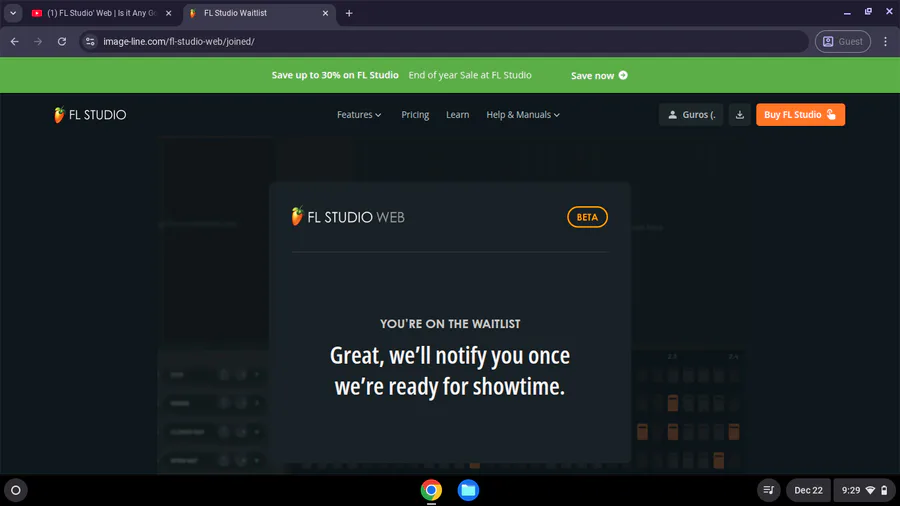This screenshot has height=506, width=900.
Task: Click the battery icon in the status tray
Action: click(884, 491)
